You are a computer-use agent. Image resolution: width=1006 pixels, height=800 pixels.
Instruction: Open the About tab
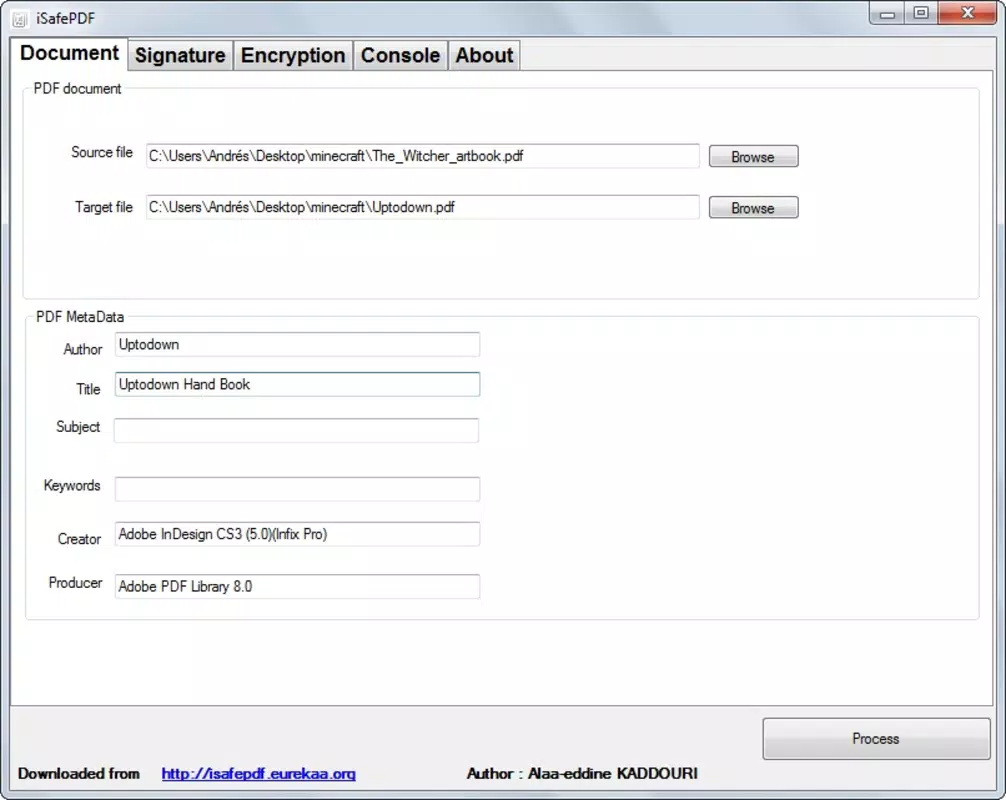[484, 56]
